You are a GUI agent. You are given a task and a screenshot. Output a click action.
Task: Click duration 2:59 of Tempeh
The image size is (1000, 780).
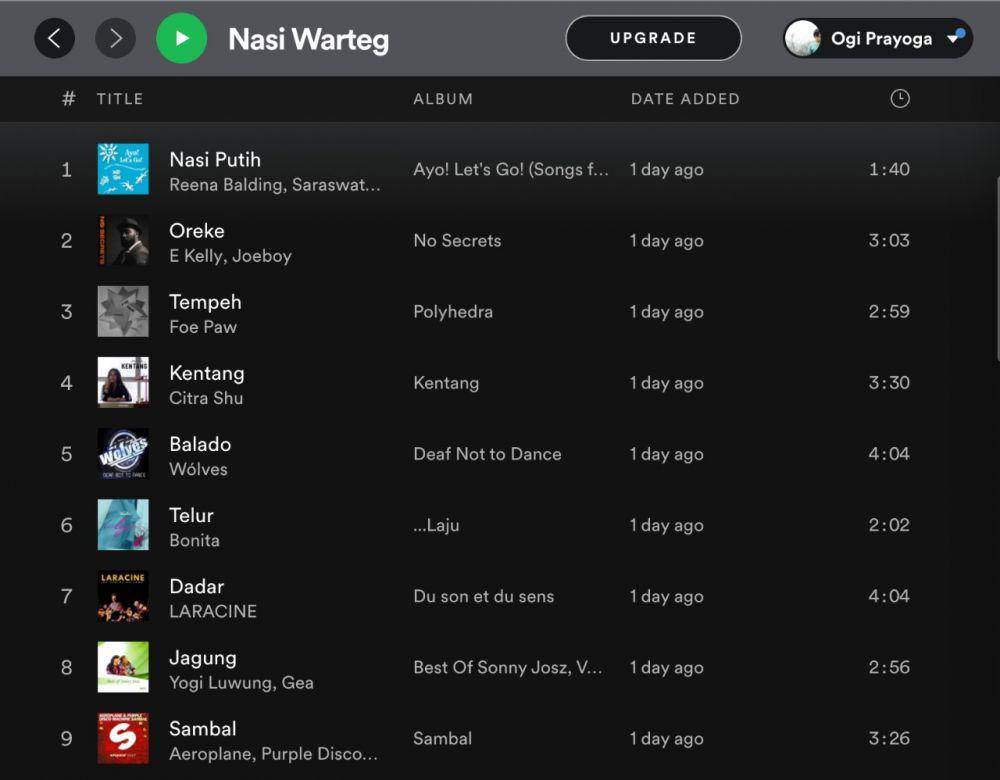[x=889, y=311]
